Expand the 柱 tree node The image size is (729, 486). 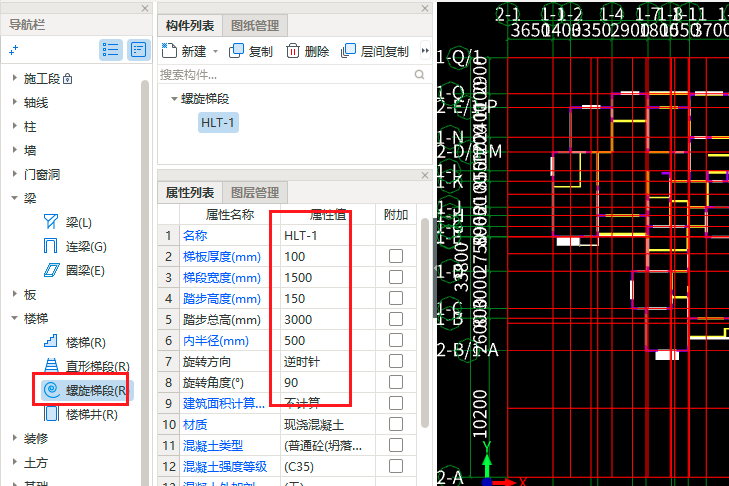pos(14,126)
